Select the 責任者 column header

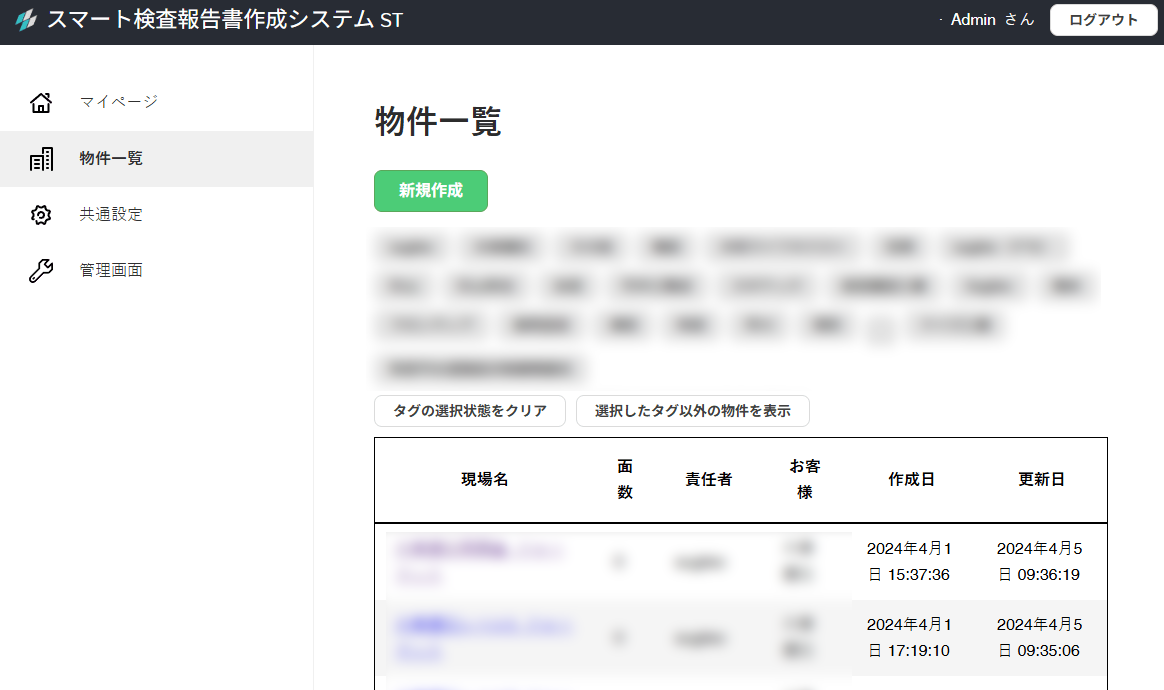tap(708, 480)
